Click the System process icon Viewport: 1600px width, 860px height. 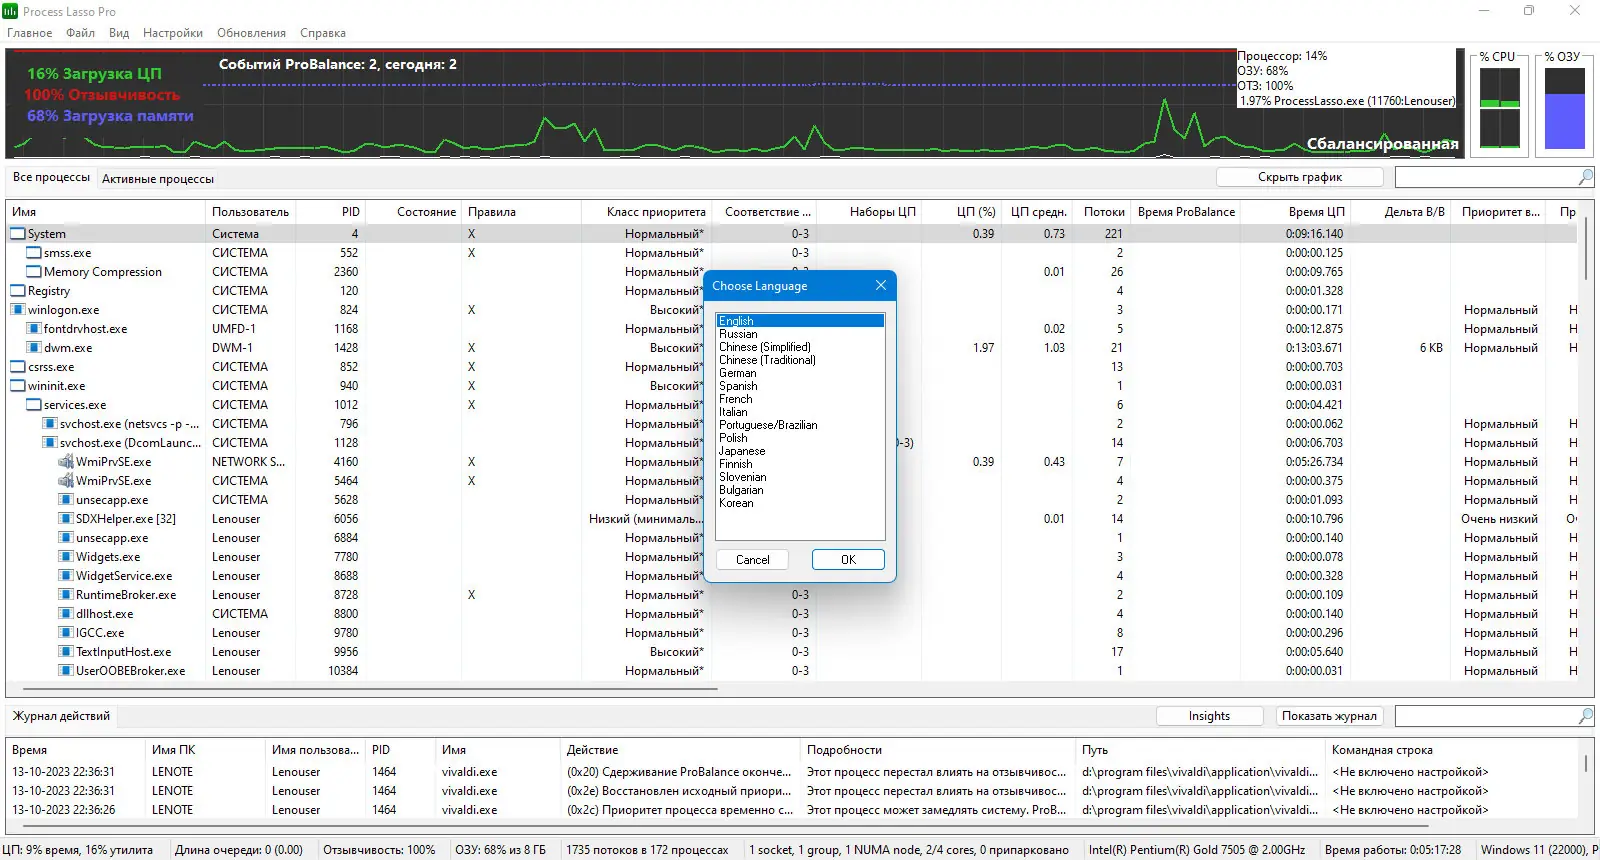[x=18, y=234]
